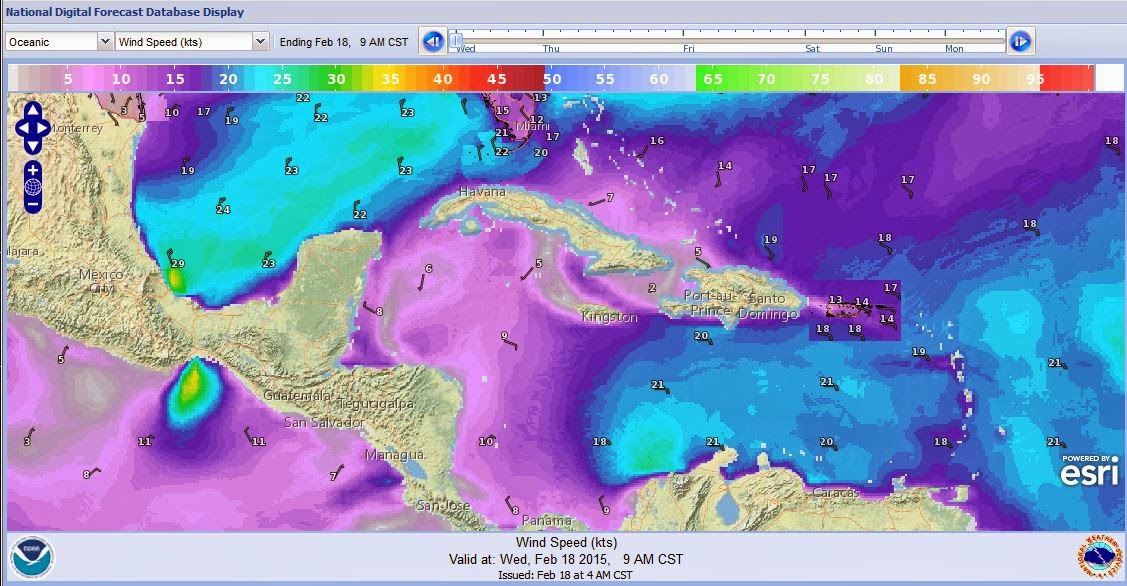
Task: Click Sat on the timeline
Action: (x=812, y=48)
